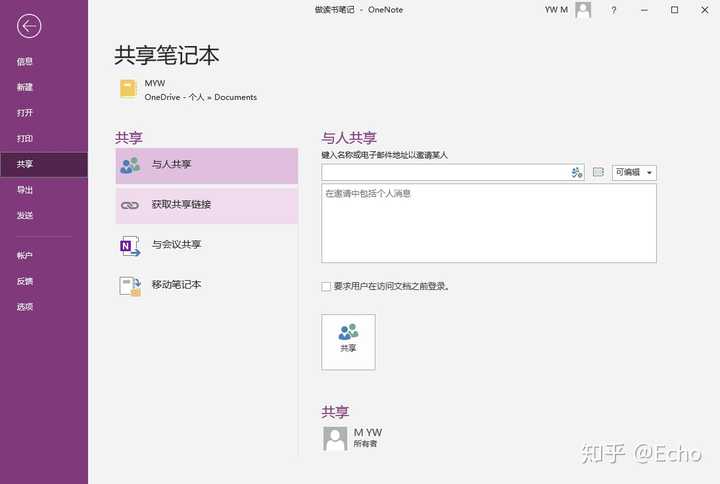
Task: Open help with the question mark
Action: 613,10
